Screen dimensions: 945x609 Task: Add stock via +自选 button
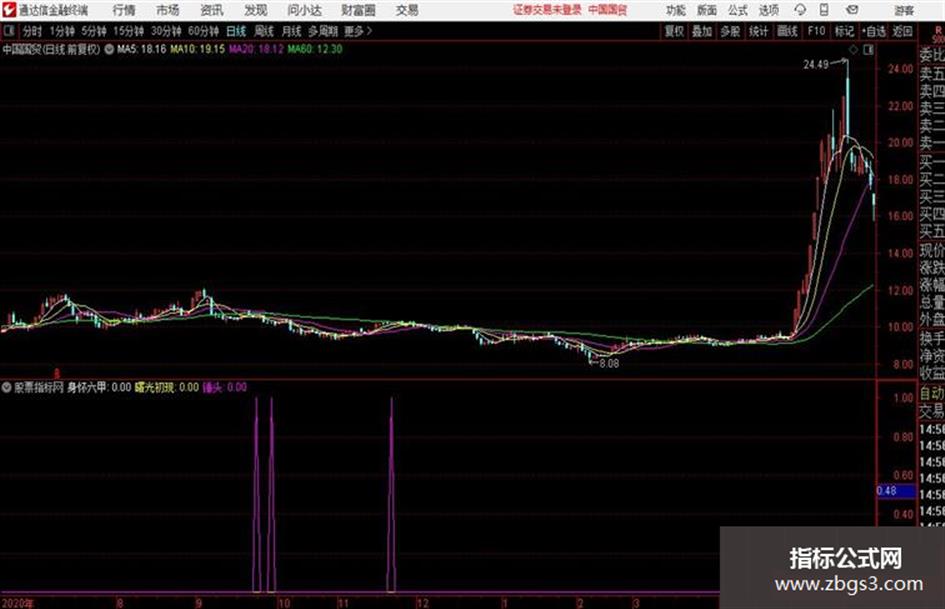874,31
